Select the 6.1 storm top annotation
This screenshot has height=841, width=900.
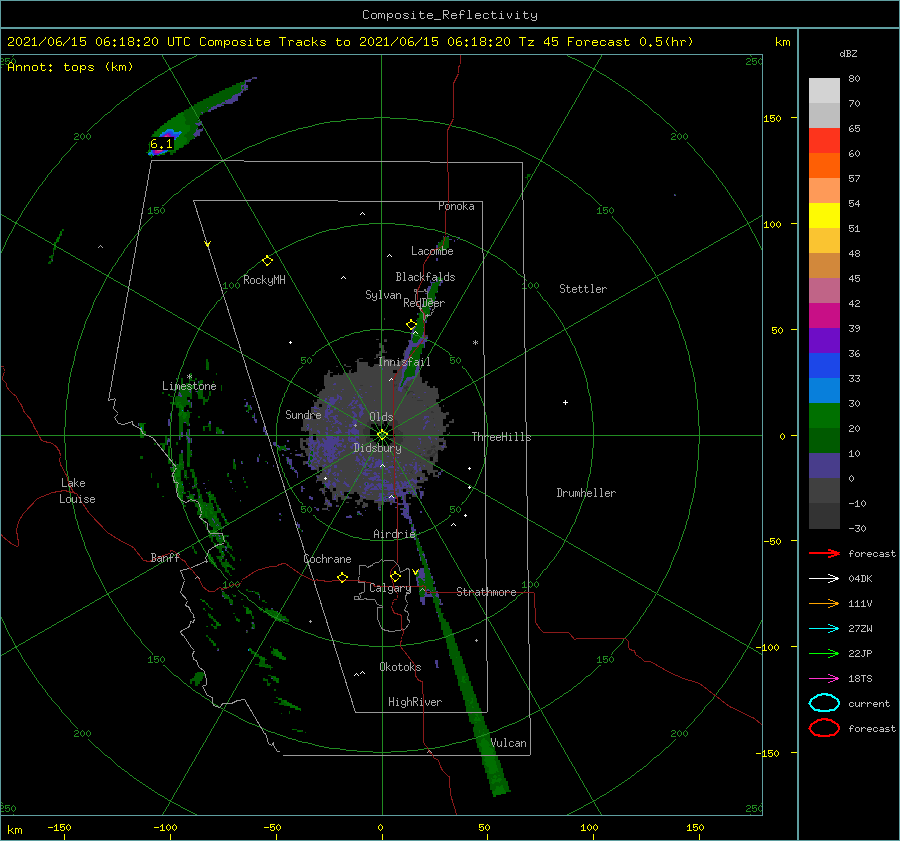161,144
